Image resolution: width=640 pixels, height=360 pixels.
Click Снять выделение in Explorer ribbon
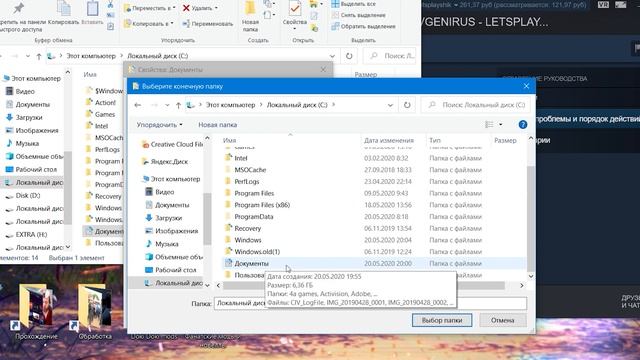click(358, 15)
